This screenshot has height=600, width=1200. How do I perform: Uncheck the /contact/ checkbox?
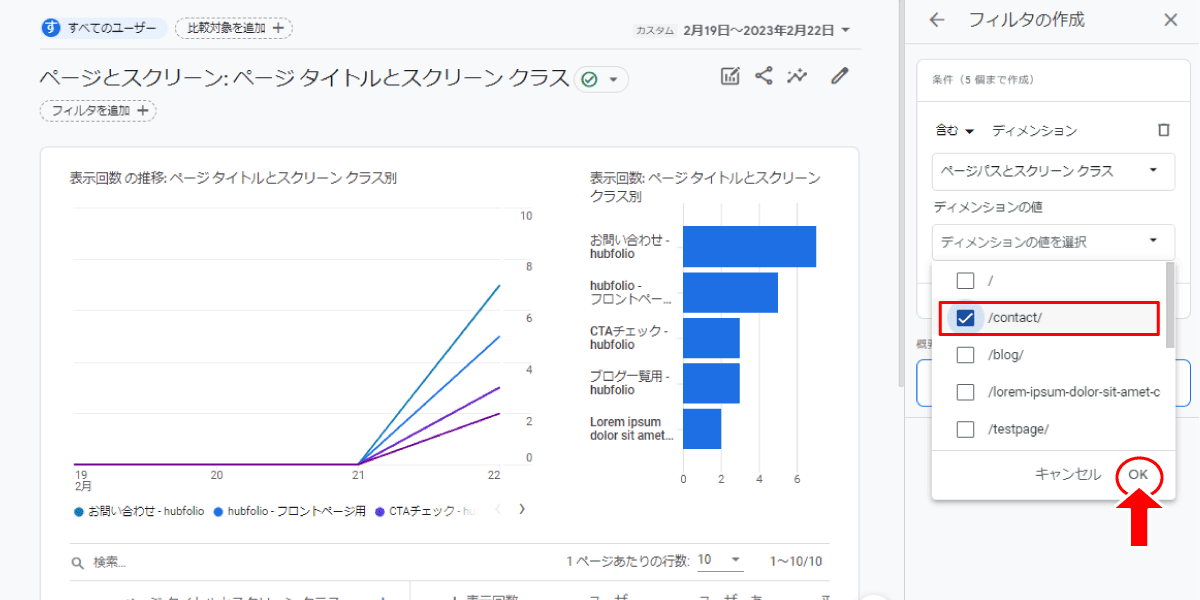(965, 318)
